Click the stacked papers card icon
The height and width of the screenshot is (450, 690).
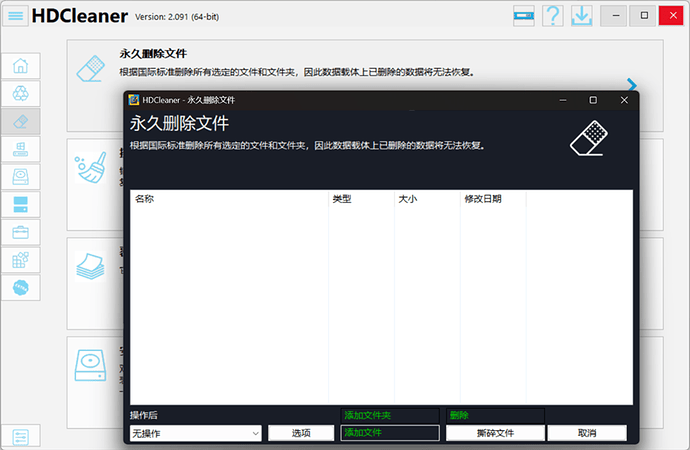(90, 267)
